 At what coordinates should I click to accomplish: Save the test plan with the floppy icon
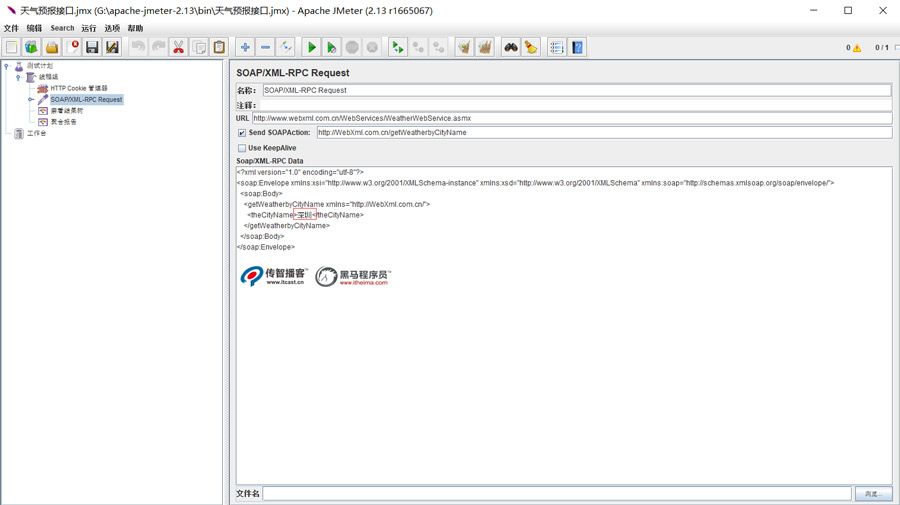(x=92, y=48)
